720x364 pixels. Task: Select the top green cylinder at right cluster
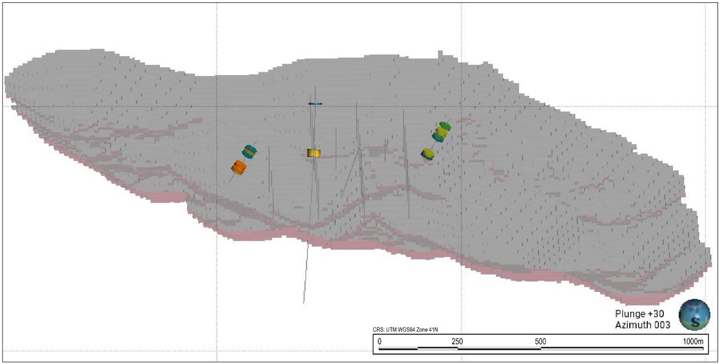coord(444,126)
